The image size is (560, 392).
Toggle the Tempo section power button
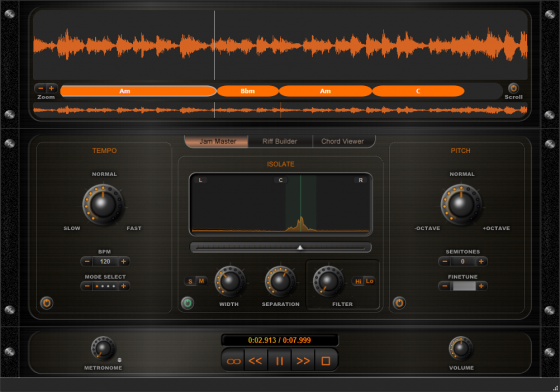[x=46, y=303]
